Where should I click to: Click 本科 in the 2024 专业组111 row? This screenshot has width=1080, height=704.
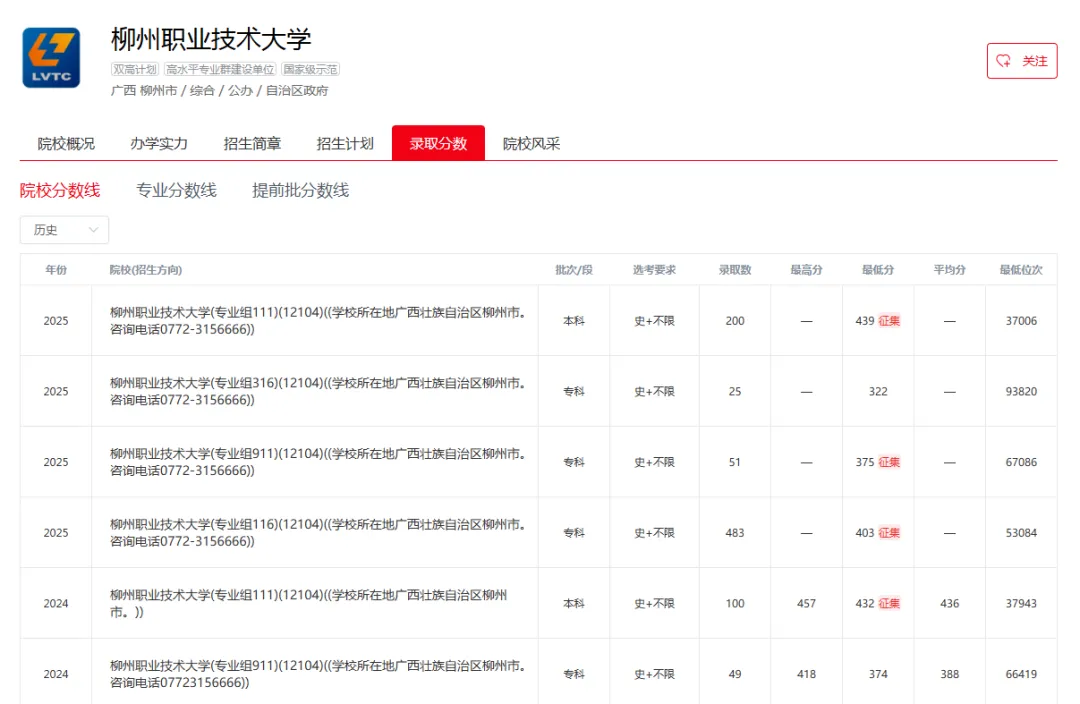[574, 603]
